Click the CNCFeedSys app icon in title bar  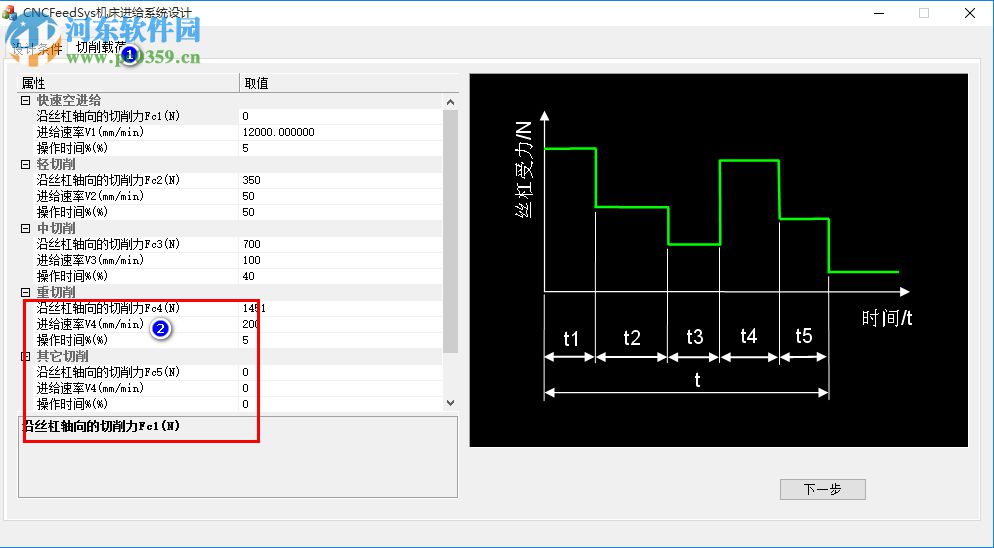tap(10, 12)
